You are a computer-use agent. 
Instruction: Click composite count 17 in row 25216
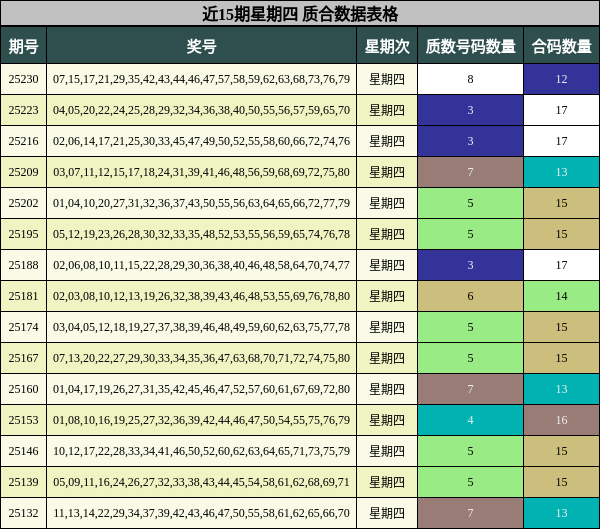561,141
